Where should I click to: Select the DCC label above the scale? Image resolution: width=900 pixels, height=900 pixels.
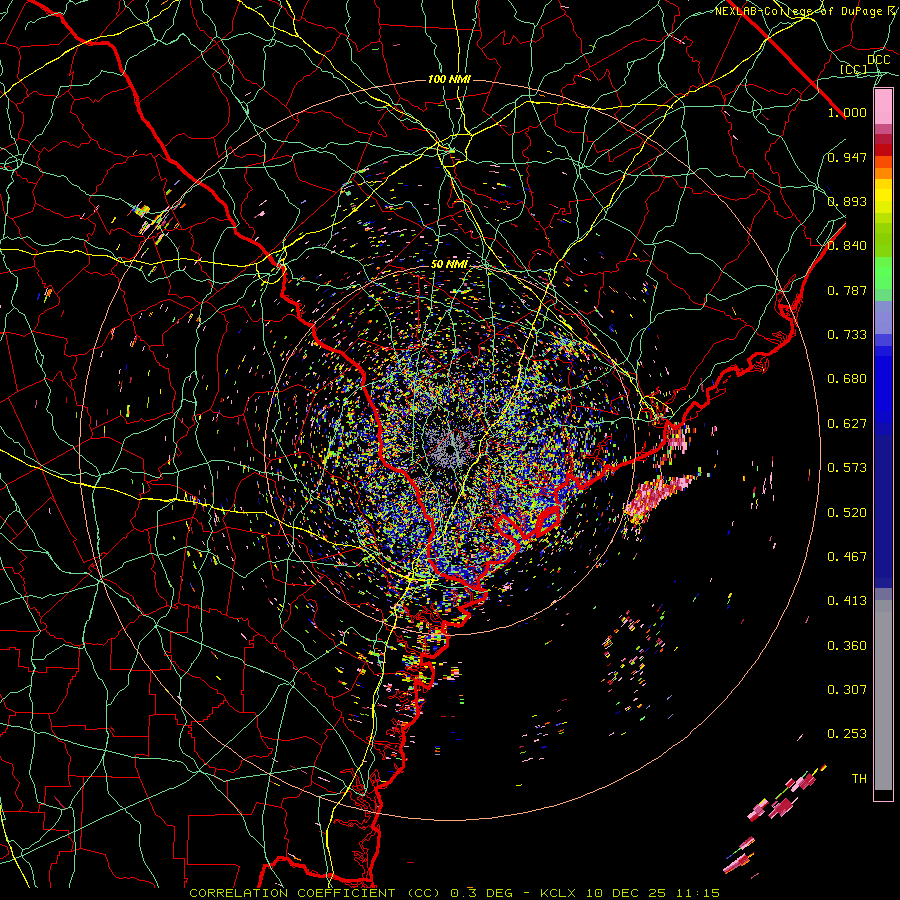click(x=878, y=60)
